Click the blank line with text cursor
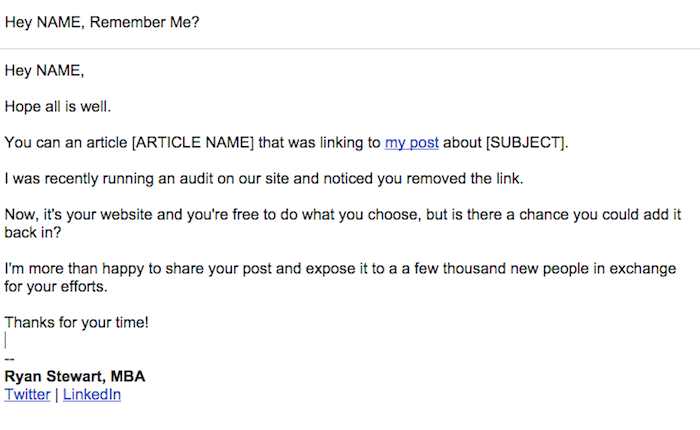700x430 pixels. pyautogui.click(x=6, y=340)
